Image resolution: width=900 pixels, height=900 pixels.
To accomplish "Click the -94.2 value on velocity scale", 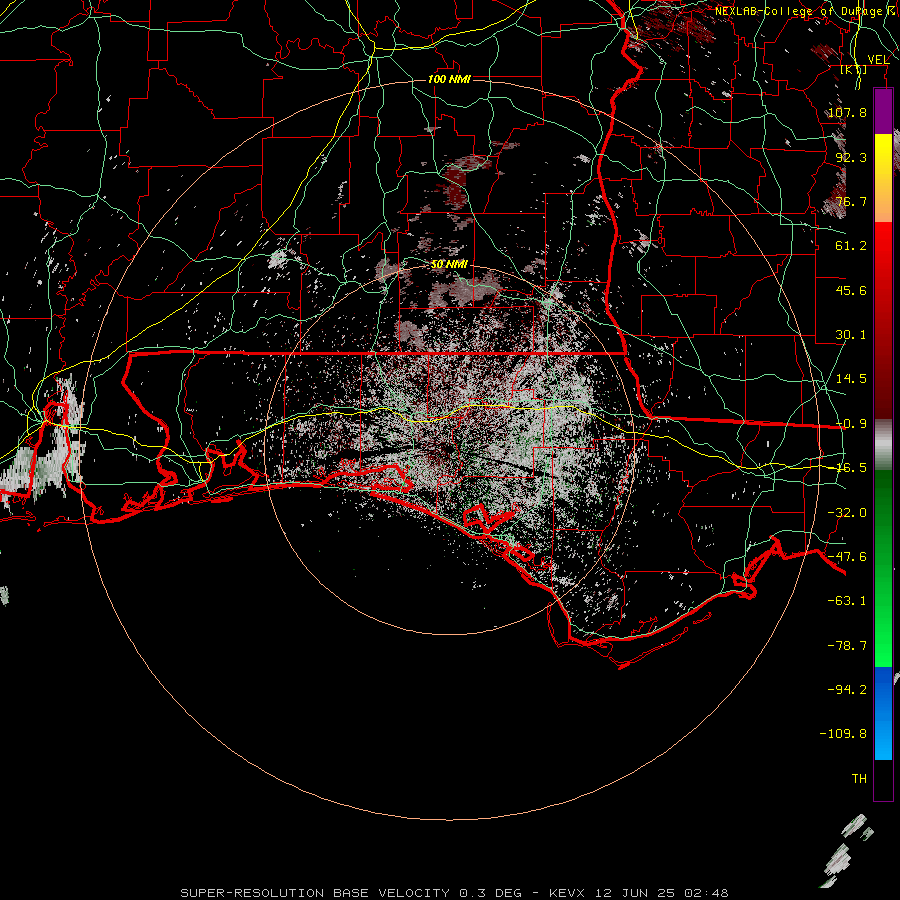I will (847, 690).
